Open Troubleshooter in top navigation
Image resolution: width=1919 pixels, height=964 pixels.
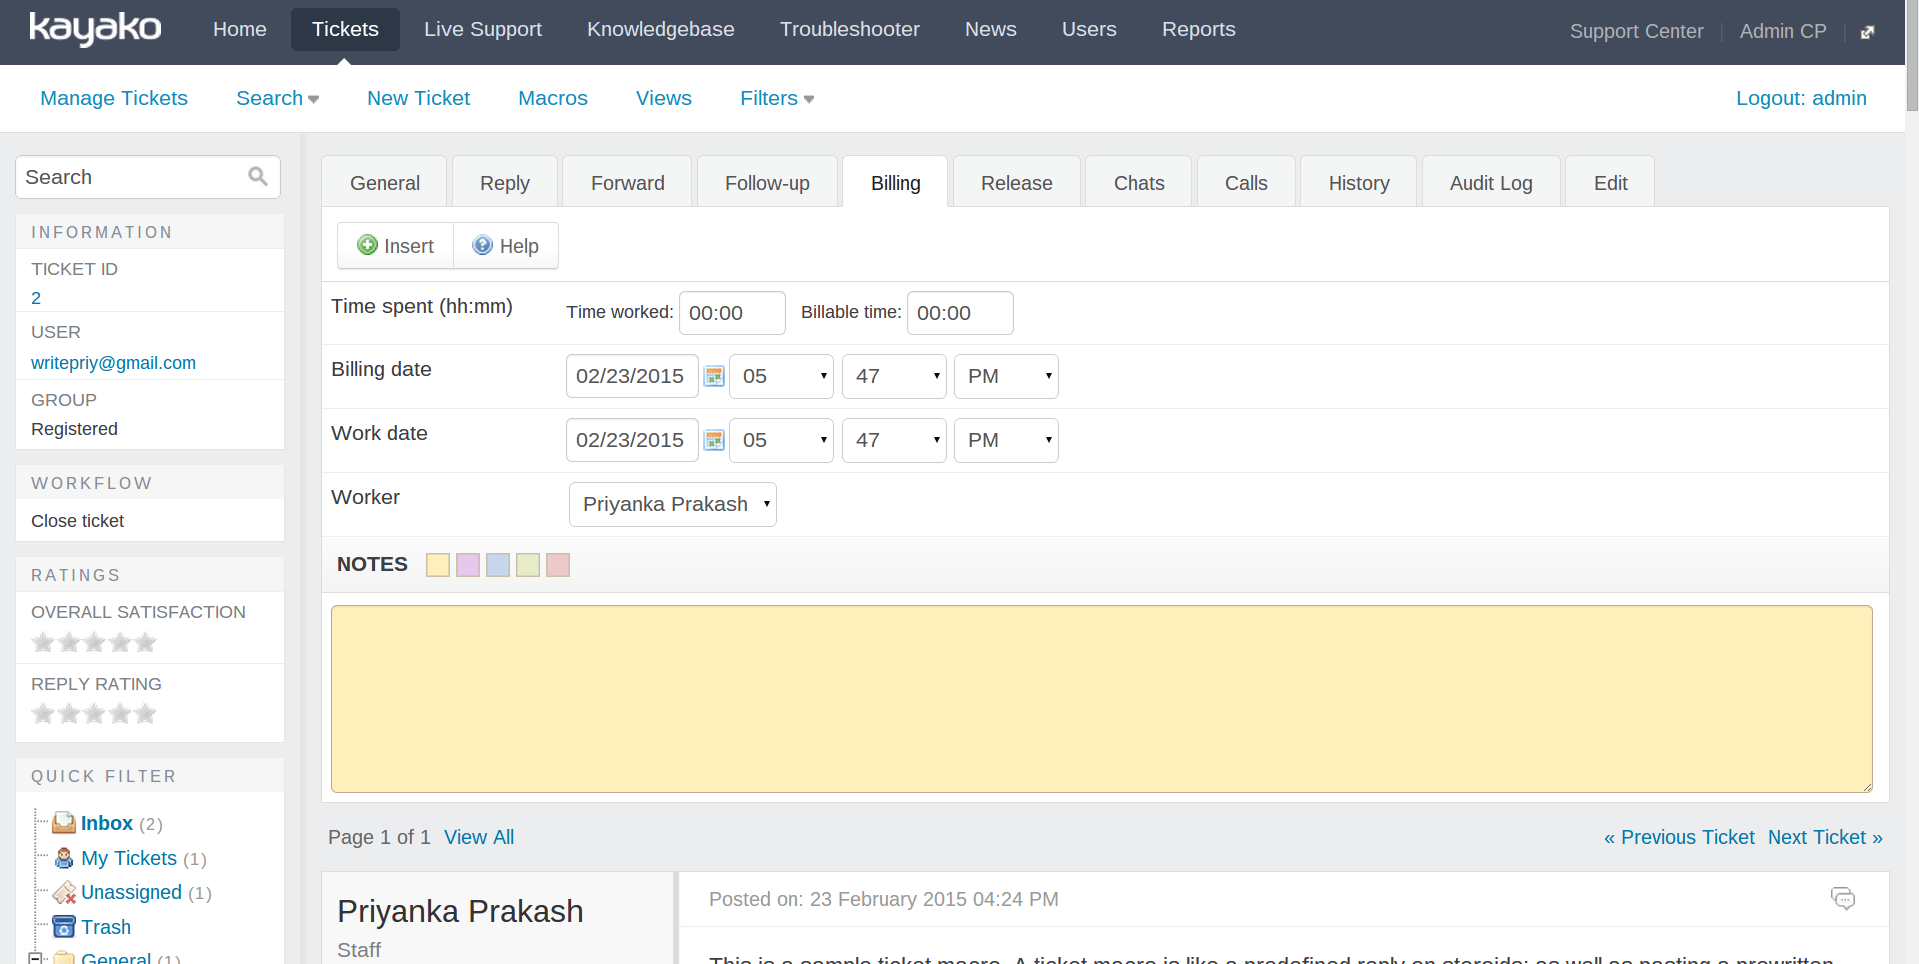tap(850, 29)
